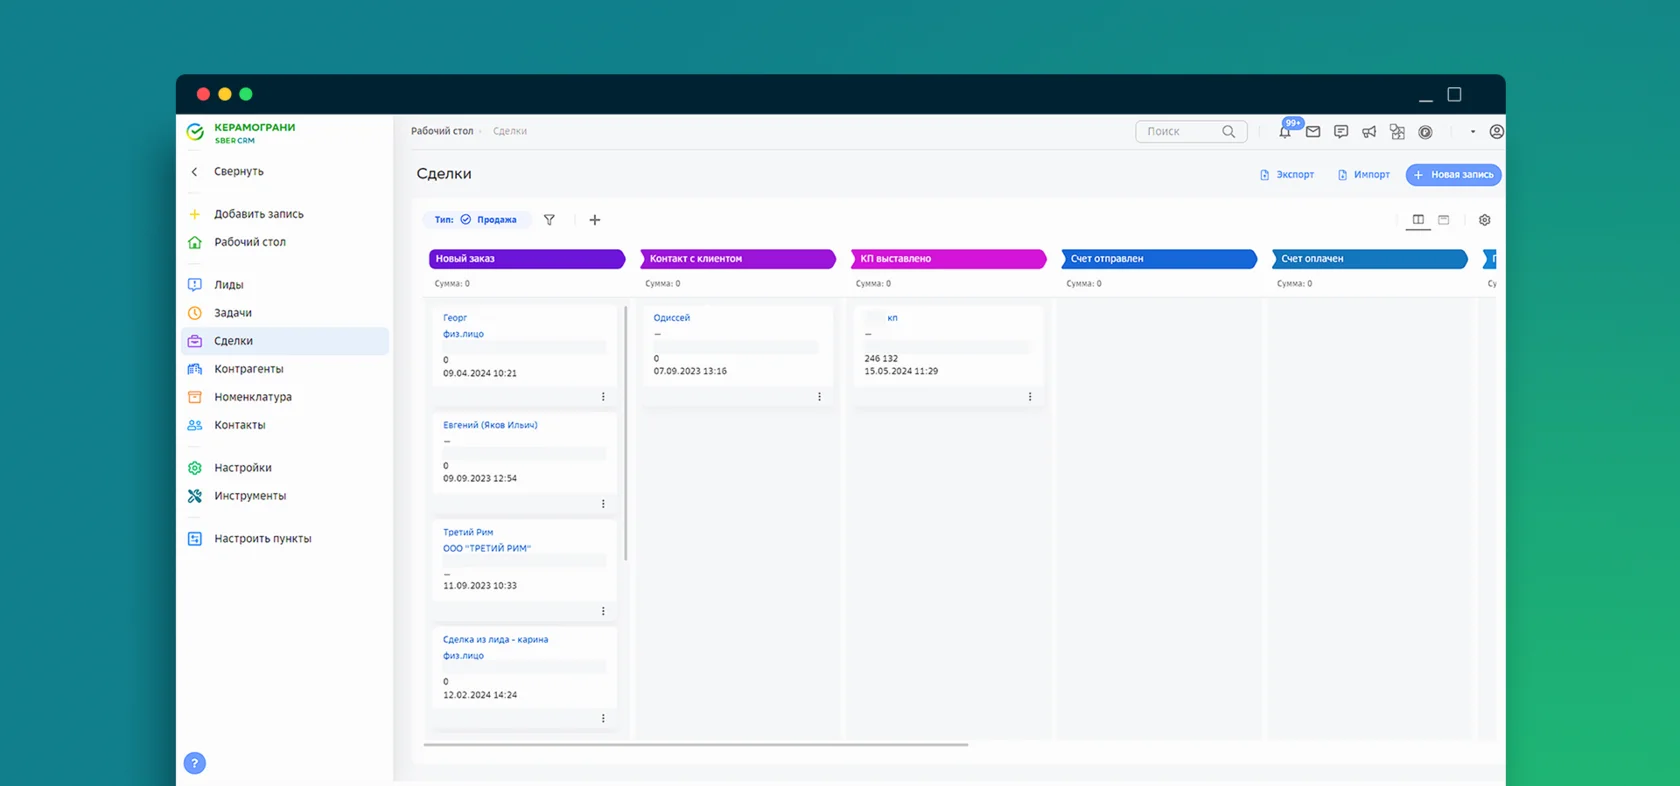This screenshot has width=1680, height=786.
Task: Click the blue help question mark
Action: (195, 763)
